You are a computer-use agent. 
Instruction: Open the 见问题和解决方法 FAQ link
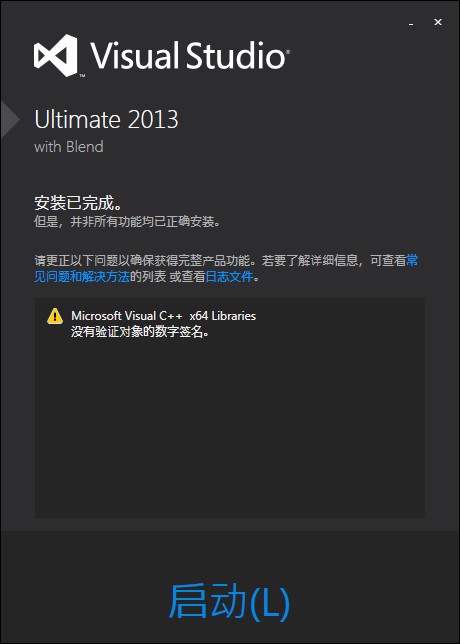point(82,277)
